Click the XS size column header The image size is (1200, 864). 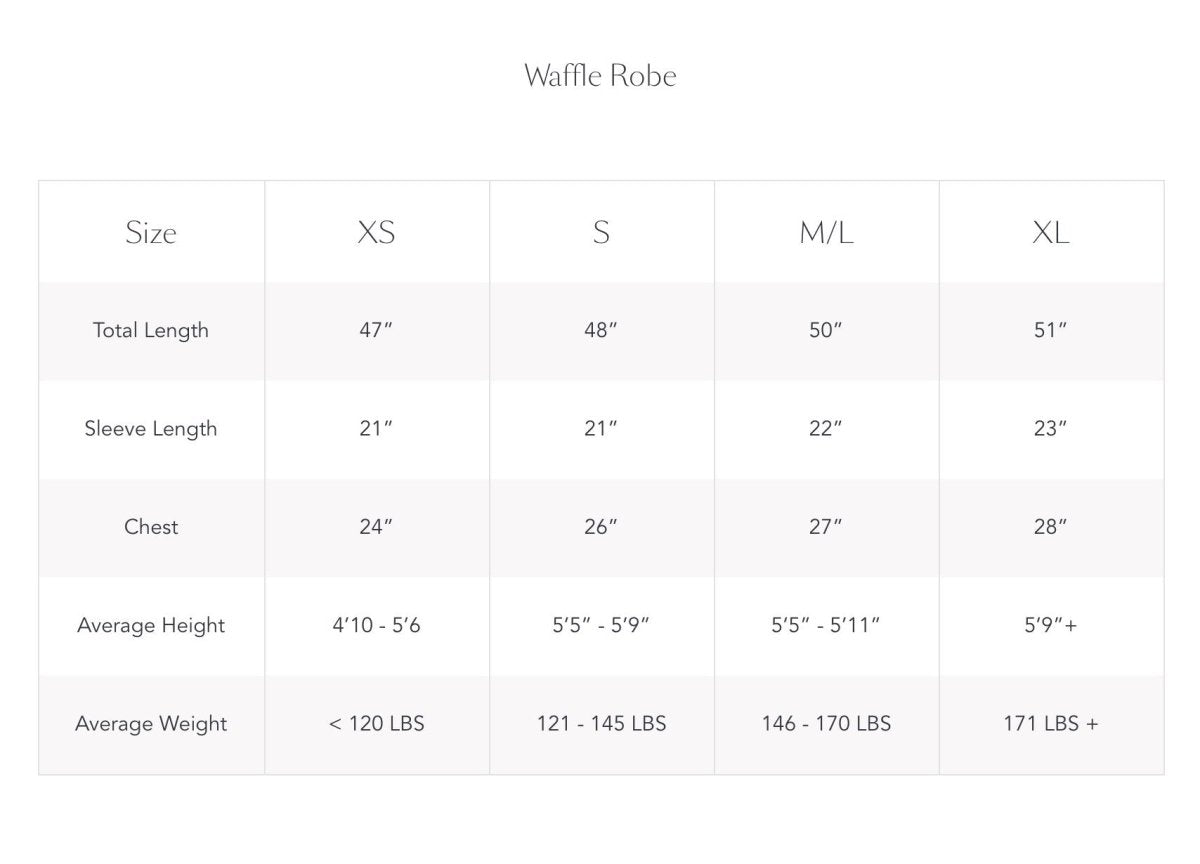(376, 233)
